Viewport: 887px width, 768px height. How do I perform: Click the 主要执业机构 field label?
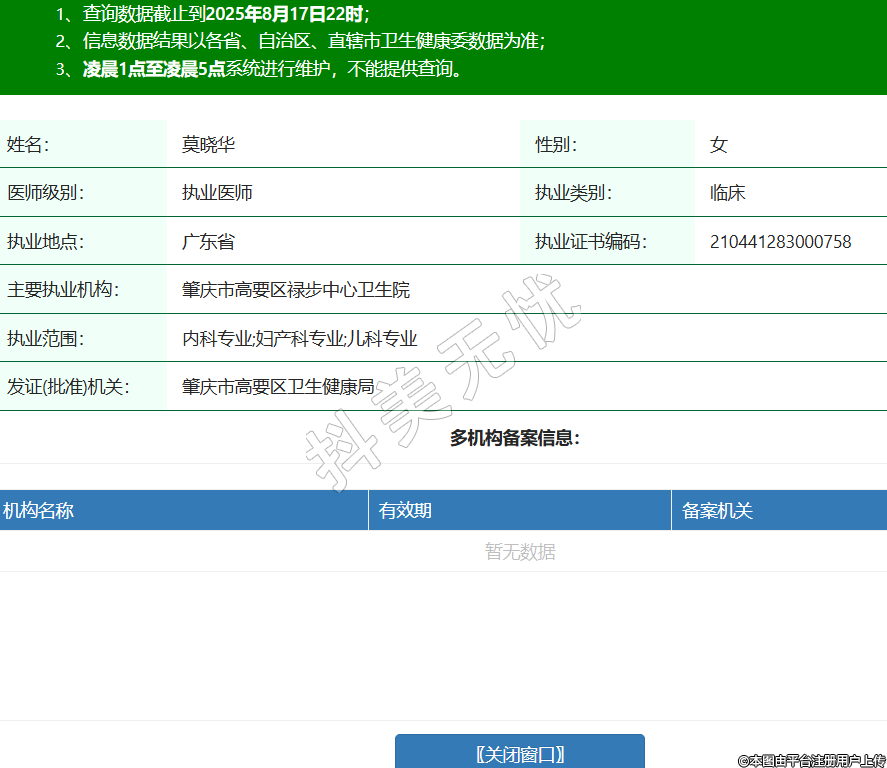(63, 290)
